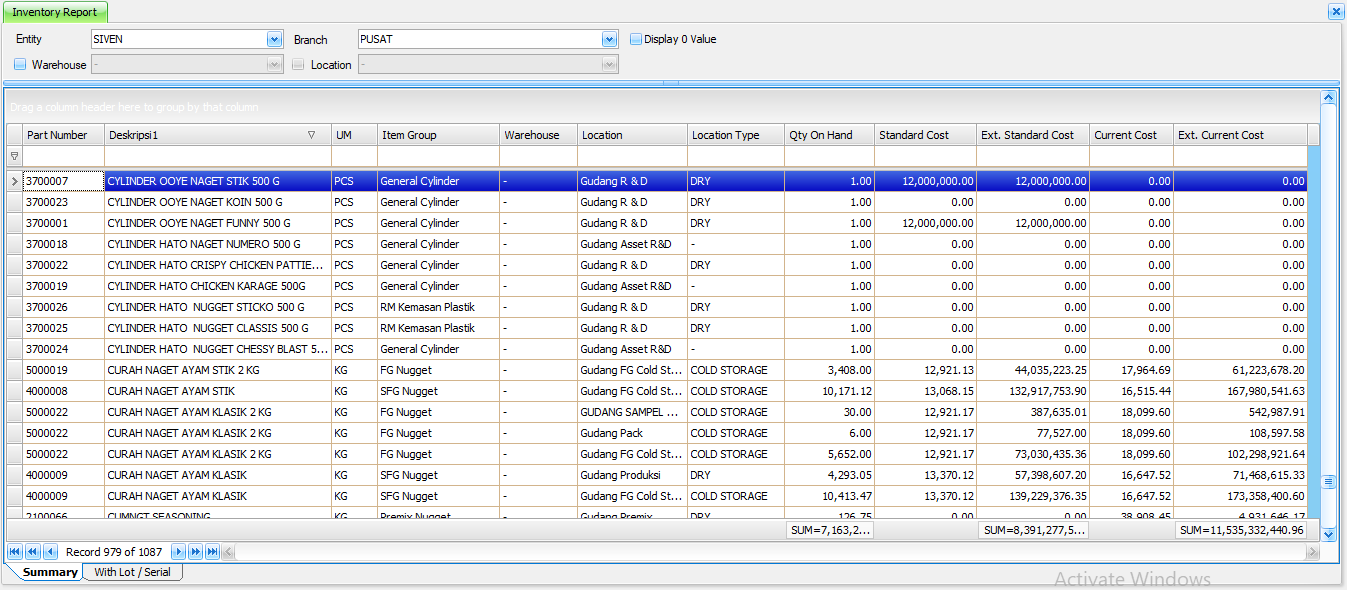
Task: Click horizontal scrollbar left arrow
Action: click(x=228, y=551)
